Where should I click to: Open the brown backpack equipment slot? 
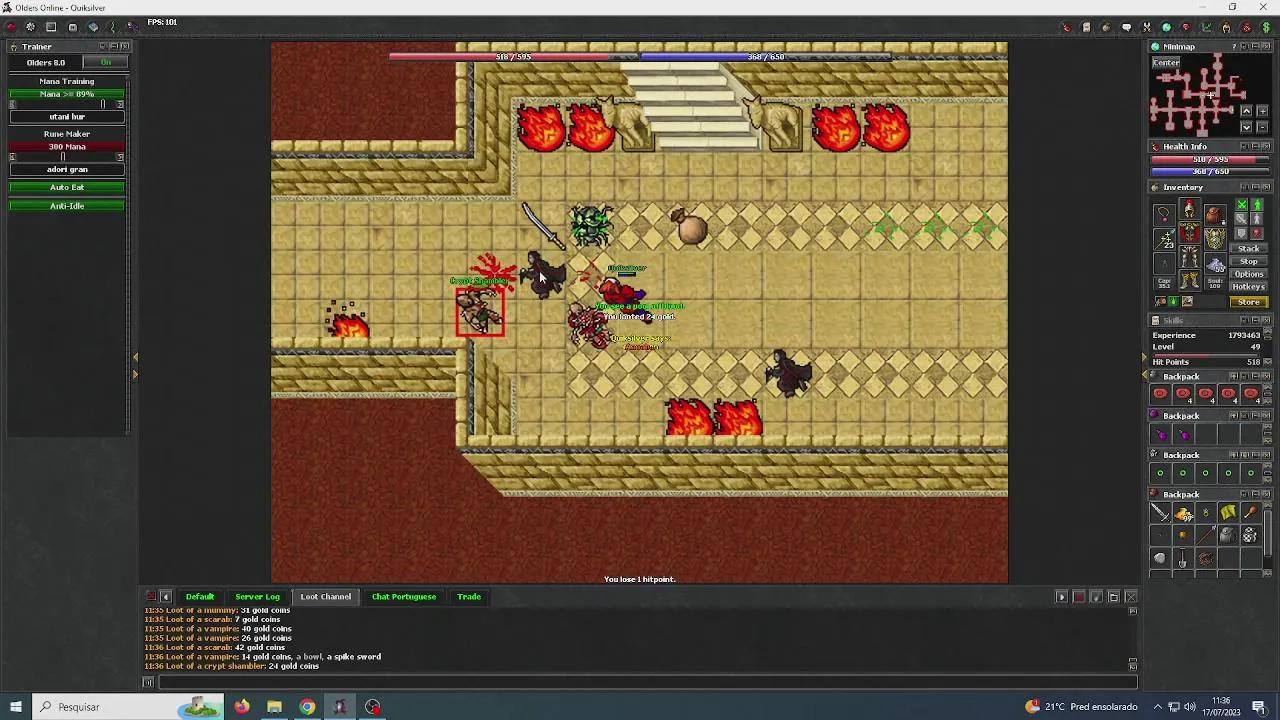pyautogui.click(x=1215, y=215)
